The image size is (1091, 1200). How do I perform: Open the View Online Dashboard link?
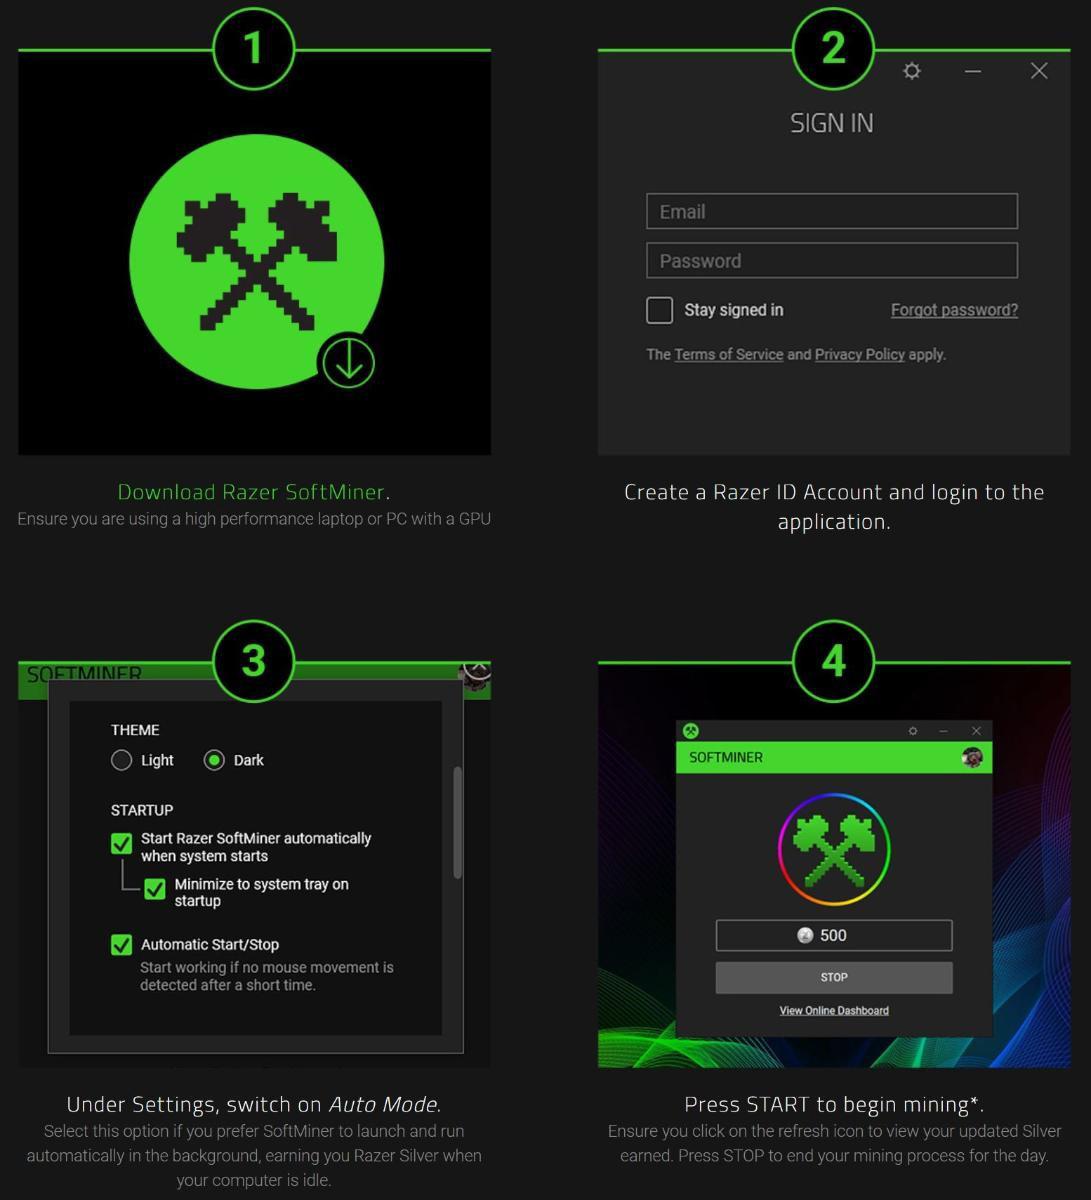[x=834, y=1011]
